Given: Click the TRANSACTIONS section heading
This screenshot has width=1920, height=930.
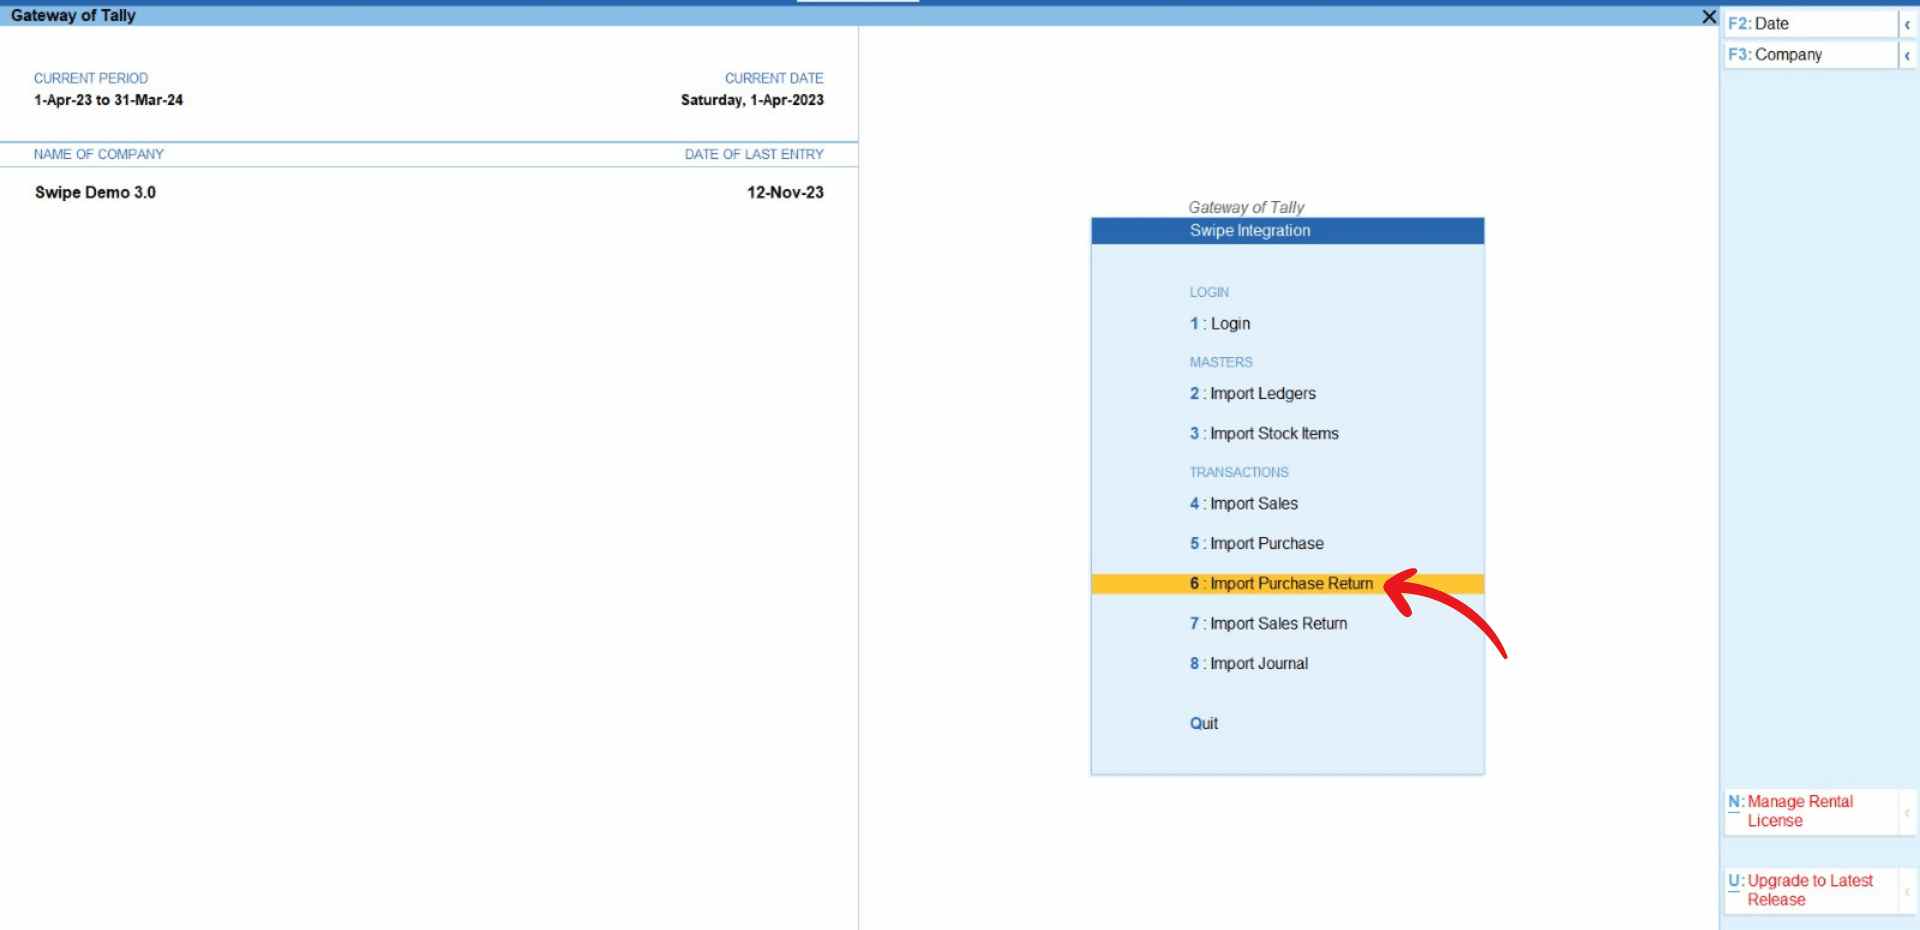Looking at the screenshot, I should point(1239,473).
